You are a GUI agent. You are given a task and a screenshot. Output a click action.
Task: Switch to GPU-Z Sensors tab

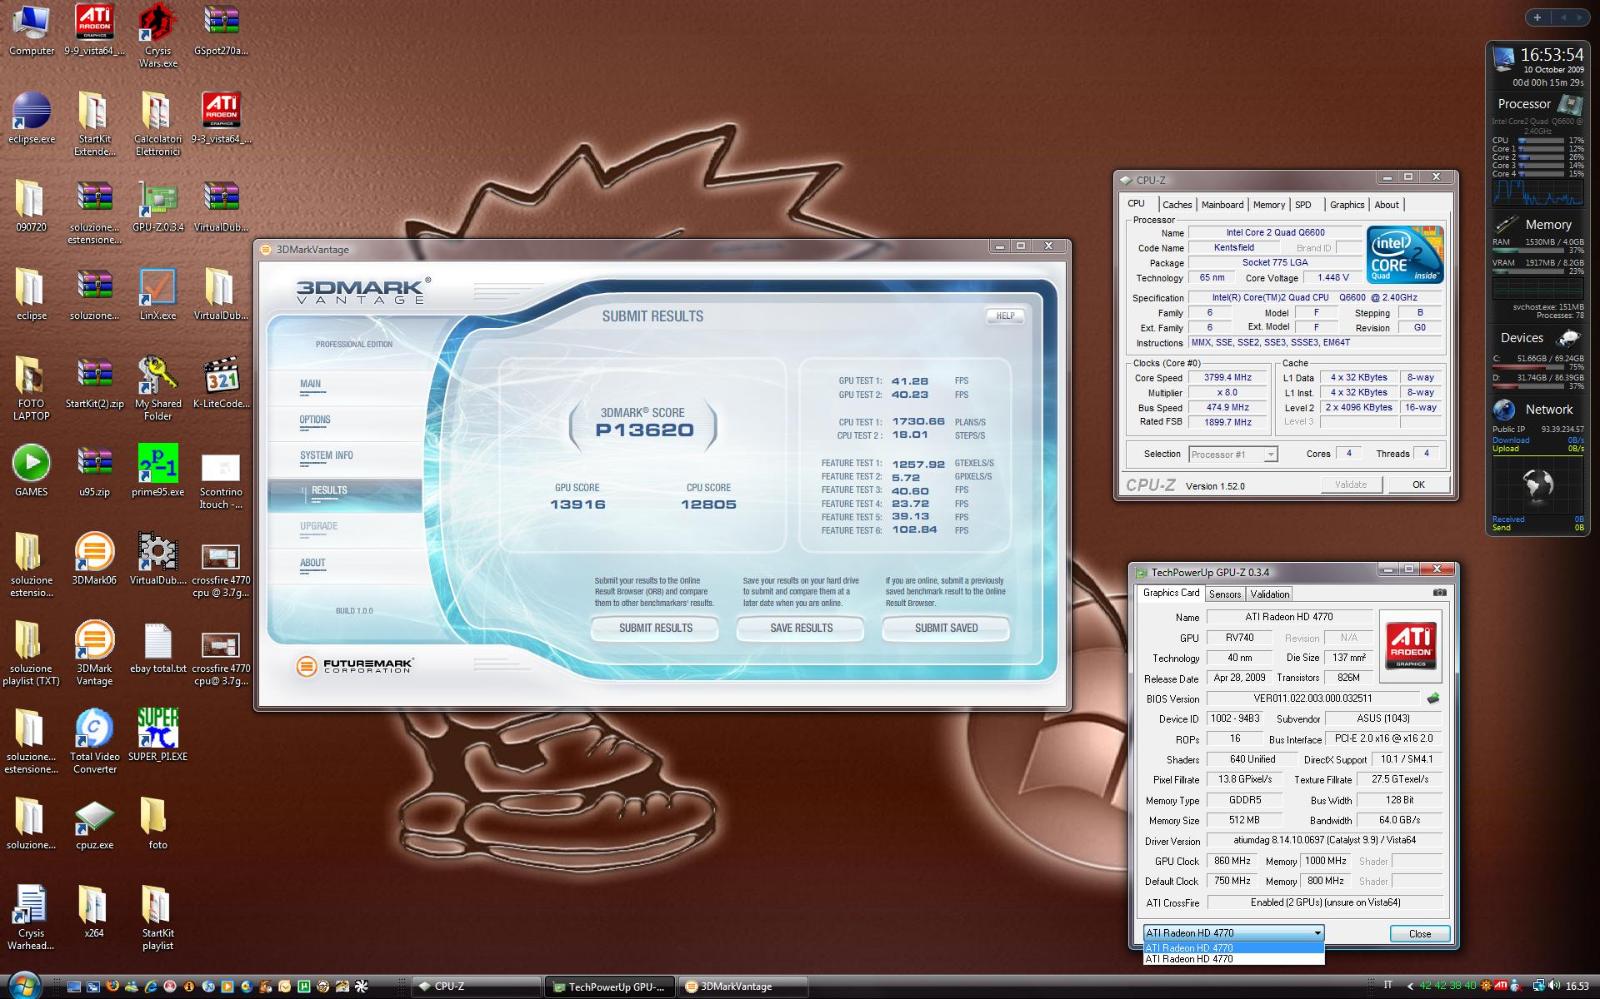tap(1224, 594)
